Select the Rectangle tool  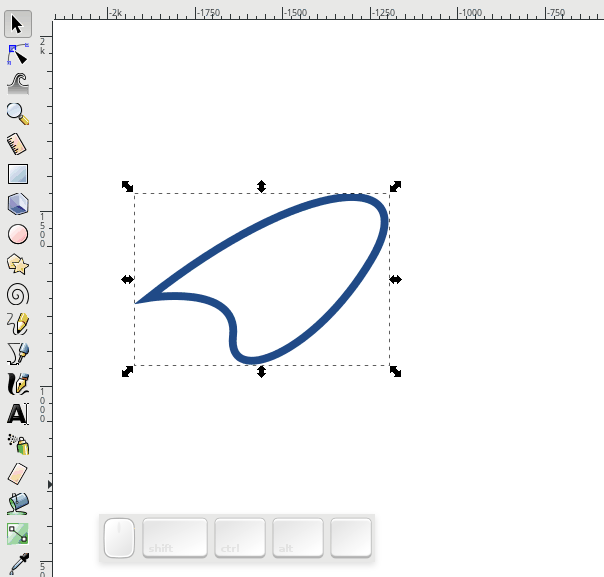(x=18, y=174)
